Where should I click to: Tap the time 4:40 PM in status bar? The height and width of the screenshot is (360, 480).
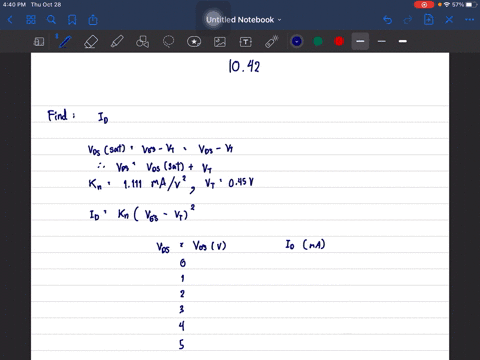14,5
